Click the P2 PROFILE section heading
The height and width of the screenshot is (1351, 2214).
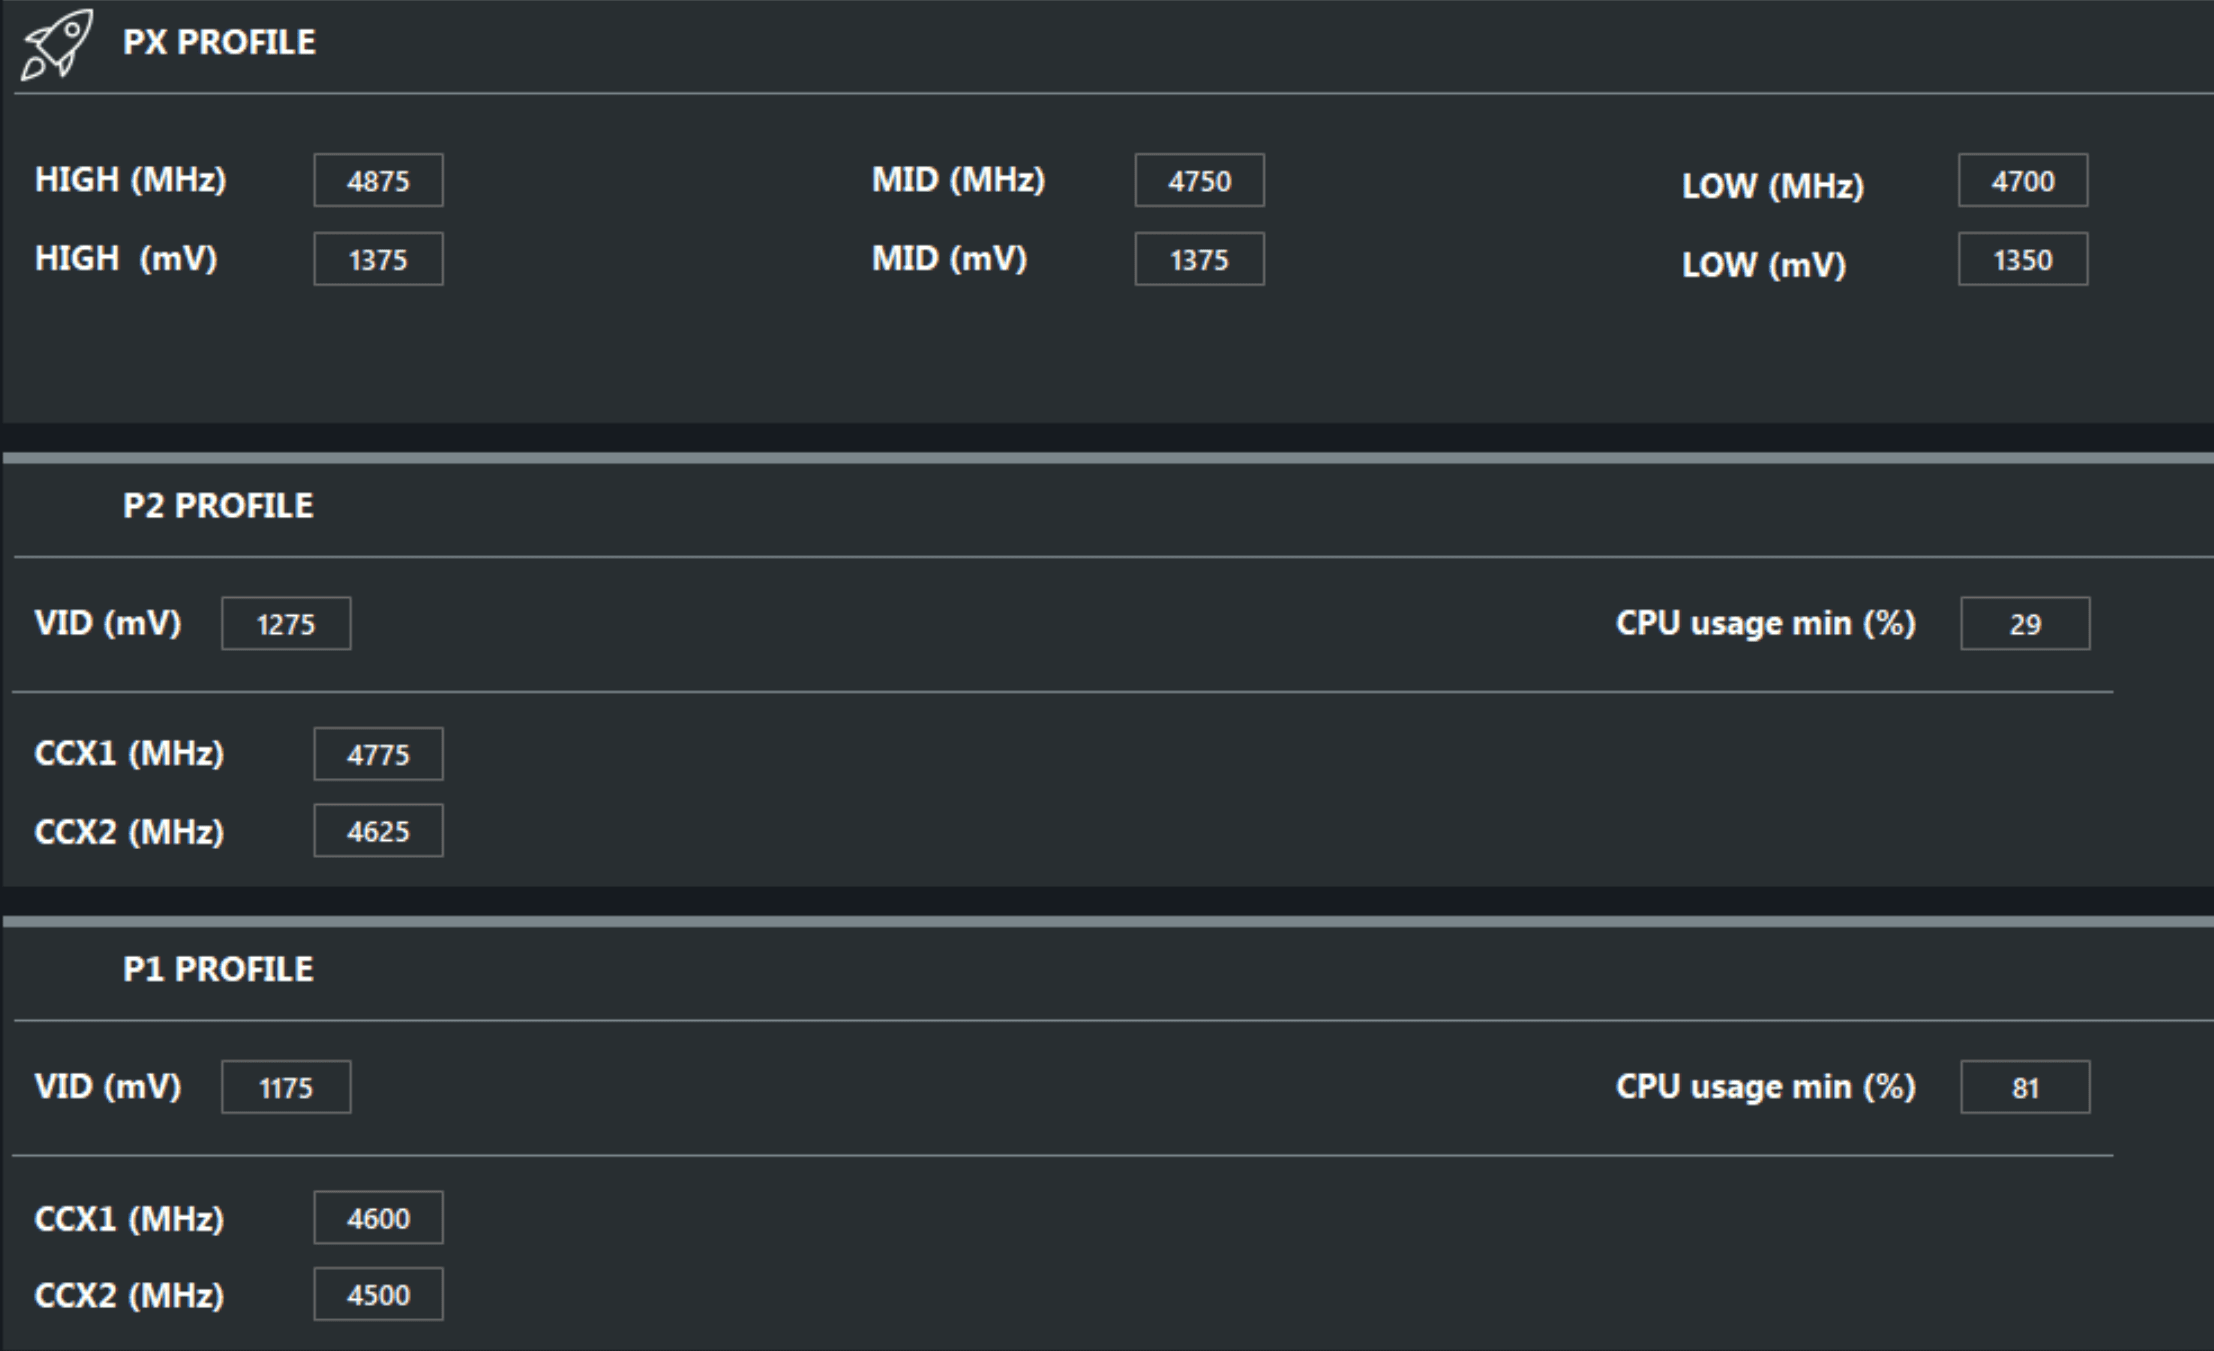pos(218,505)
